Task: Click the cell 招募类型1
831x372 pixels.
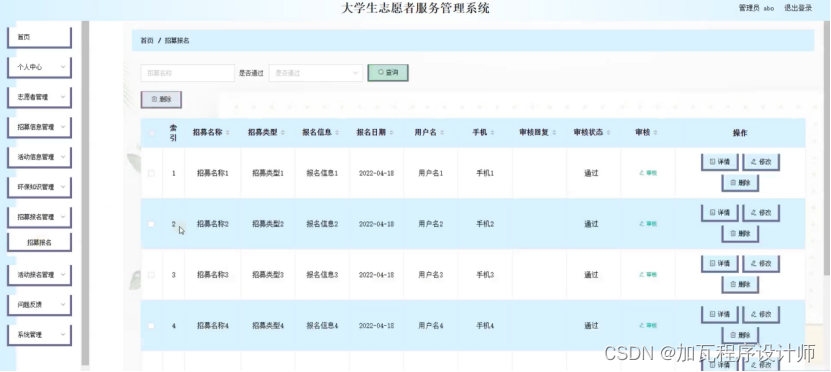Action: (x=268, y=173)
